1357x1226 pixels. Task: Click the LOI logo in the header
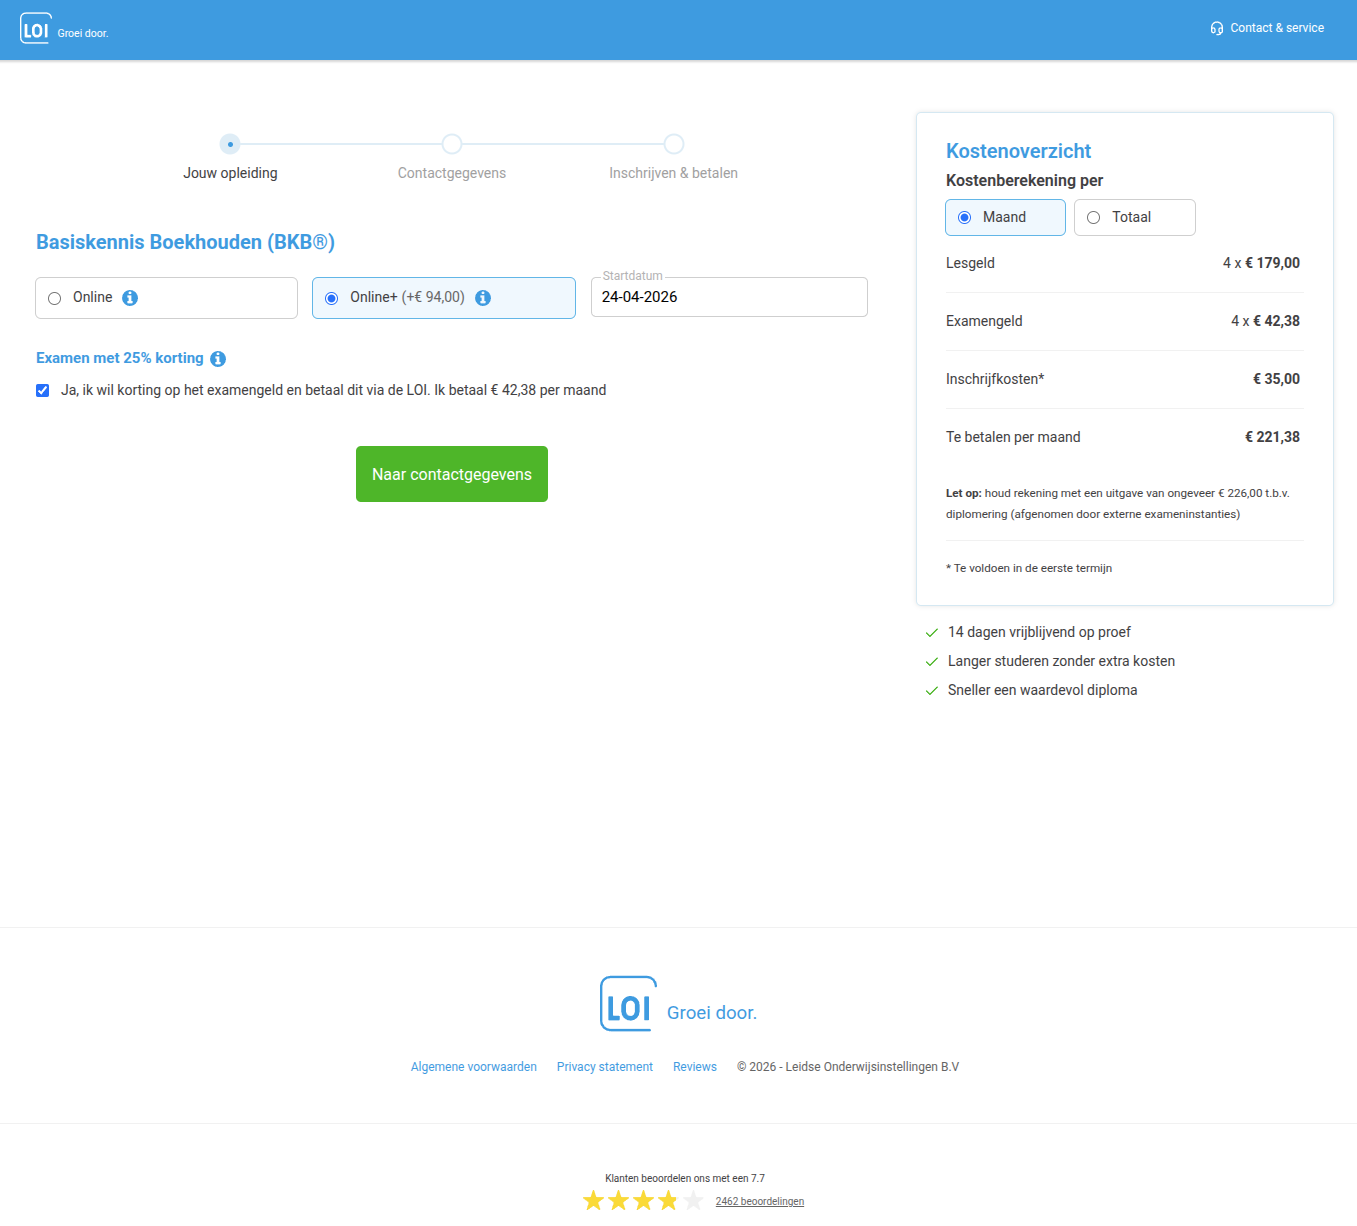64,29
